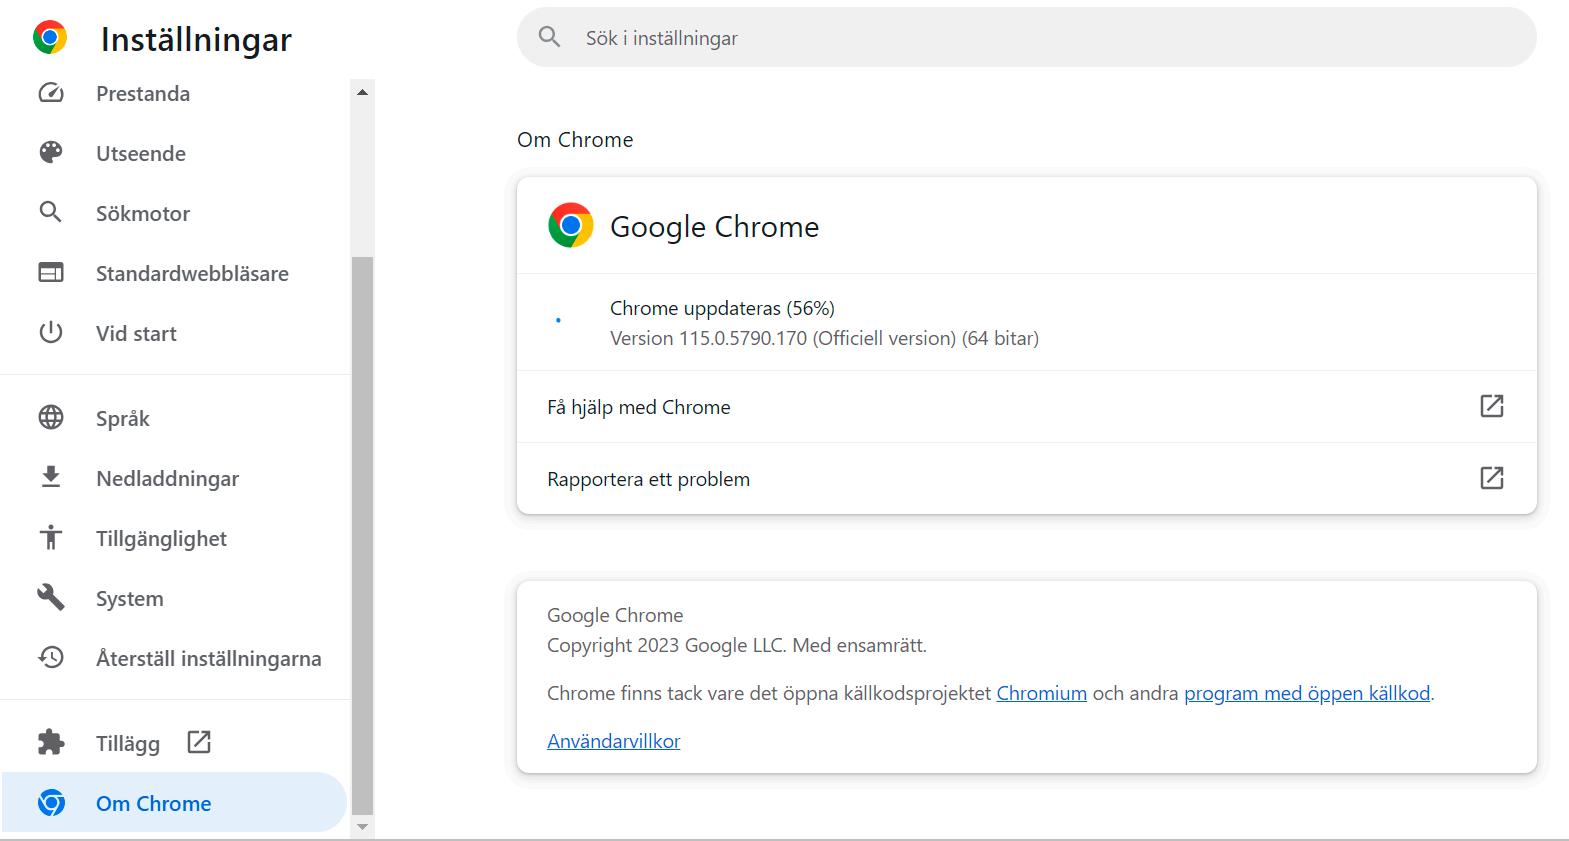Click the Utseende palette icon

(x=51, y=152)
